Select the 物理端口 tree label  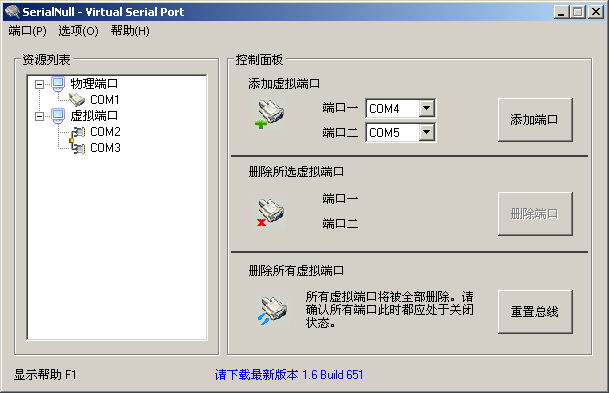pos(94,83)
